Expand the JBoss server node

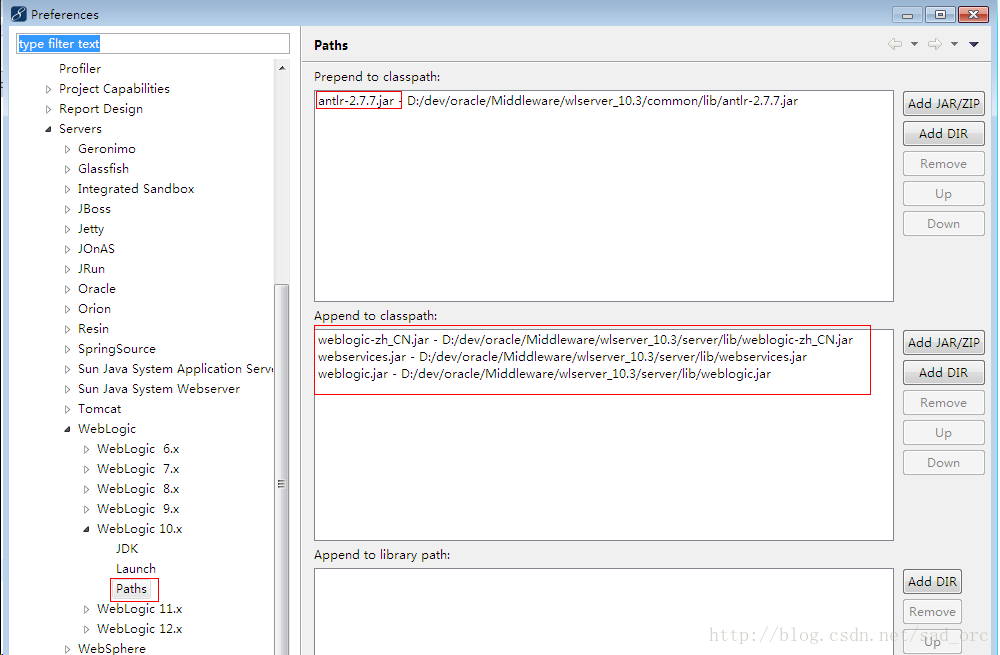pos(68,209)
